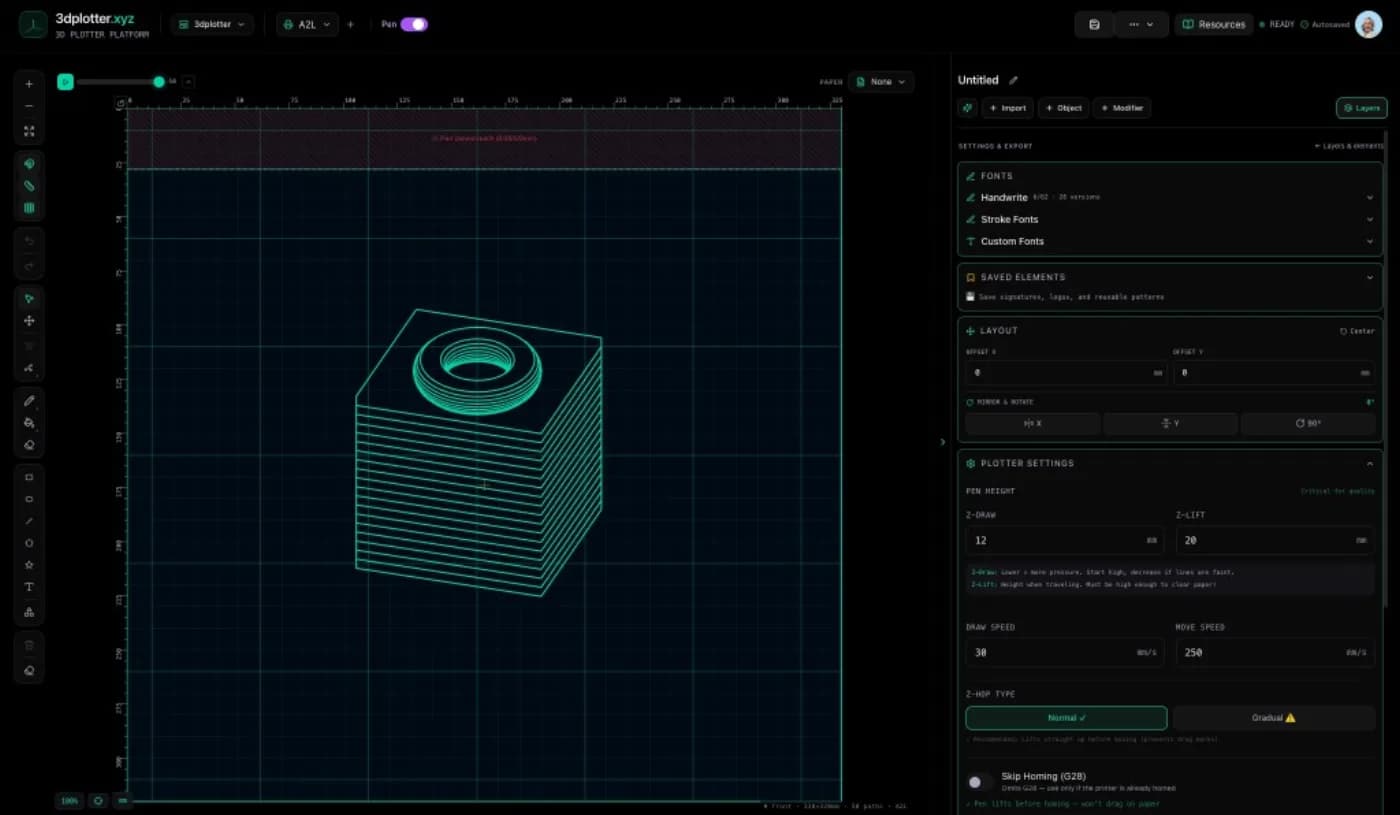Select the arrow pointer tool
The width and height of the screenshot is (1400, 815).
tap(29, 299)
